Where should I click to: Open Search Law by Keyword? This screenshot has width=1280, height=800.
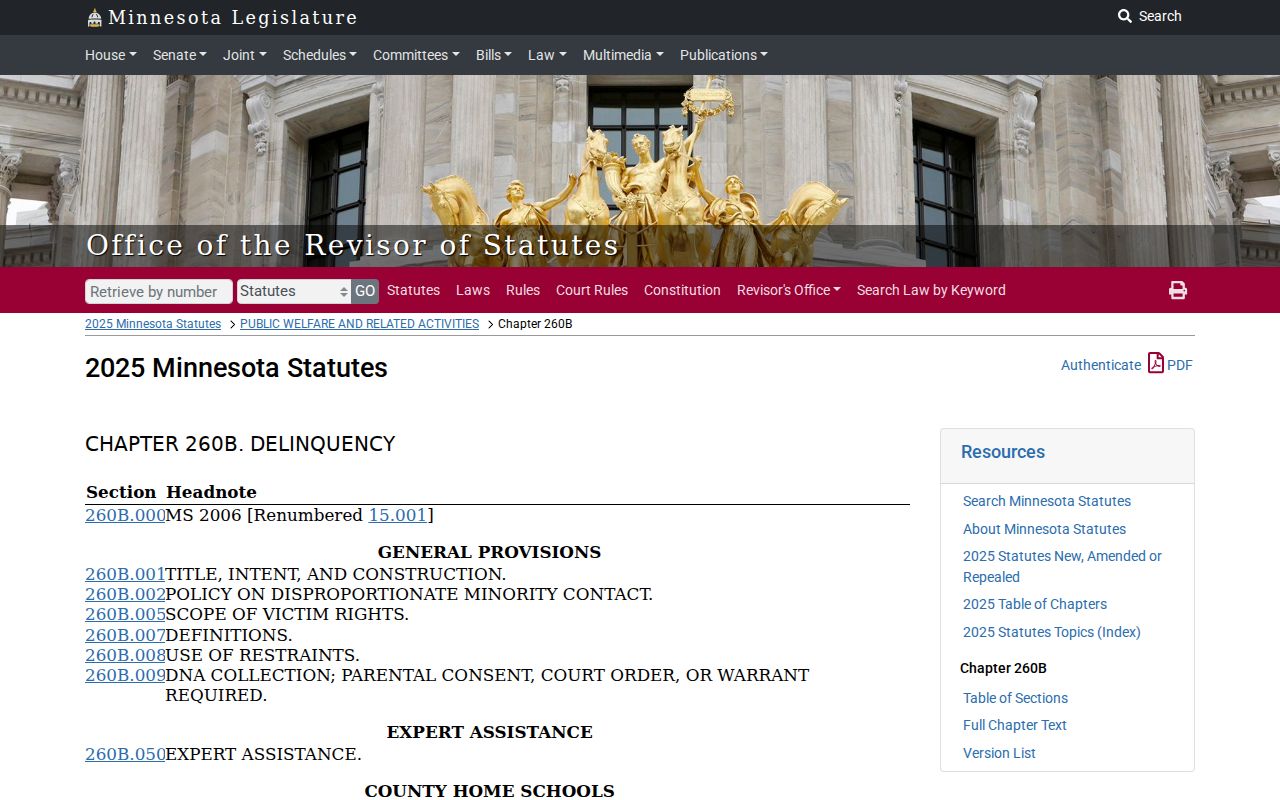(931, 290)
